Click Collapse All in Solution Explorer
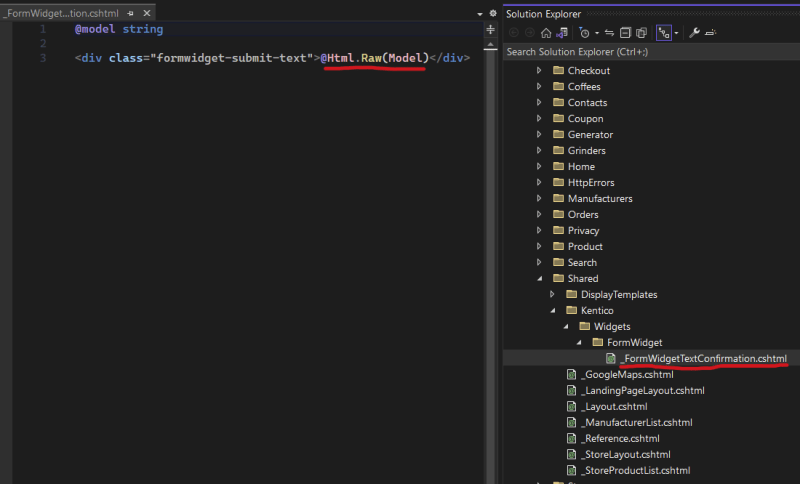 click(625, 33)
